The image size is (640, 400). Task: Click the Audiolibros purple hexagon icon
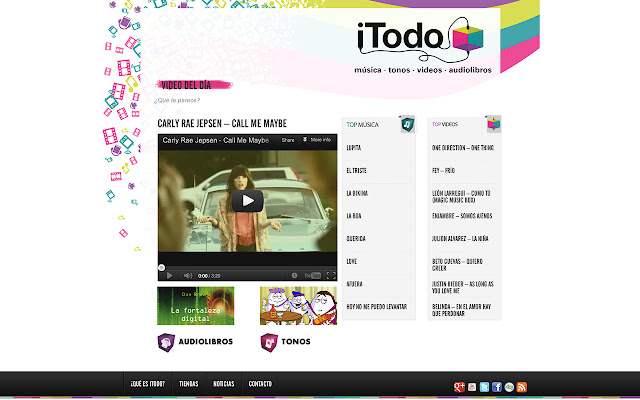pos(166,342)
